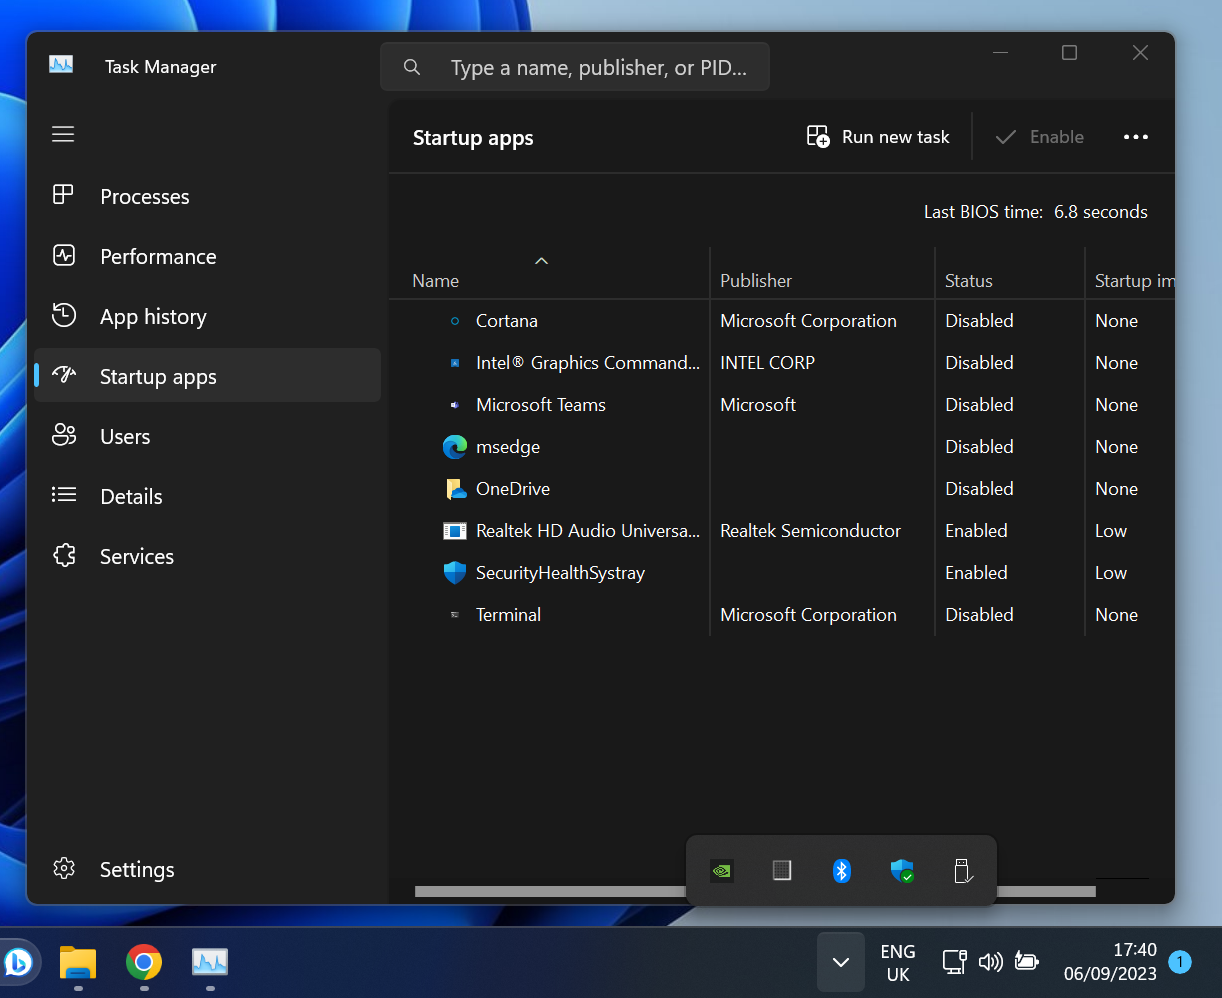The width and height of the screenshot is (1222, 998).
Task: Open Windows Security tray icon
Action: (x=902, y=871)
